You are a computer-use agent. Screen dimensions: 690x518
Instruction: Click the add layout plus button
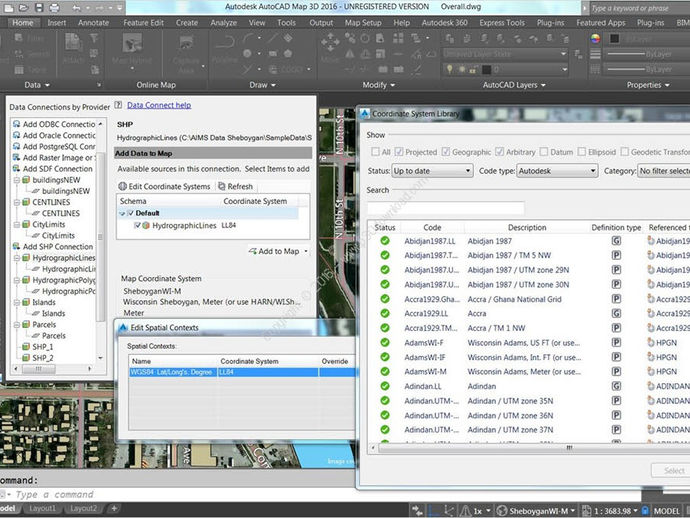(x=114, y=508)
